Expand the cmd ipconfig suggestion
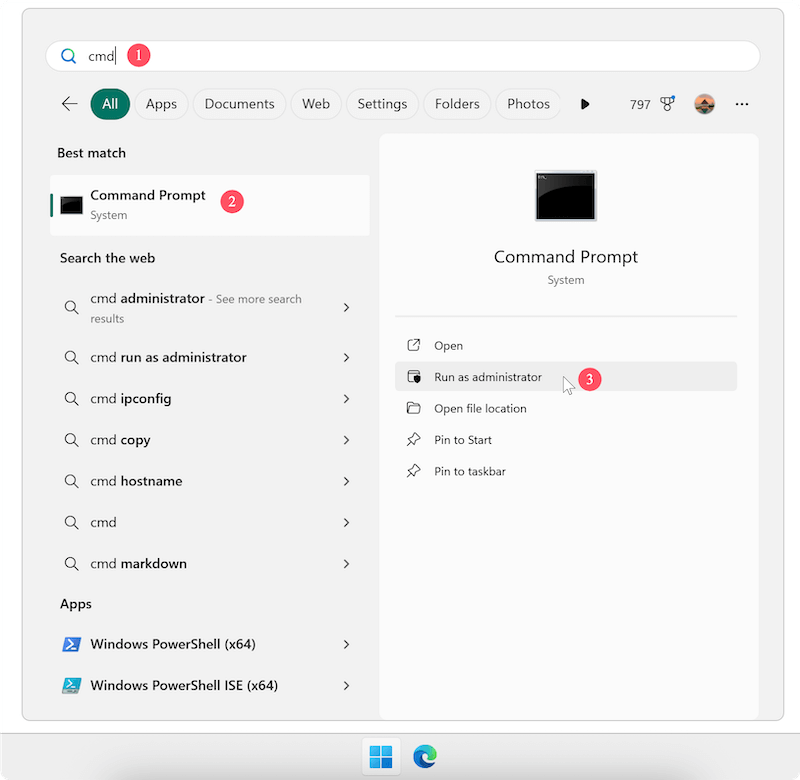The image size is (800, 780). [x=346, y=398]
